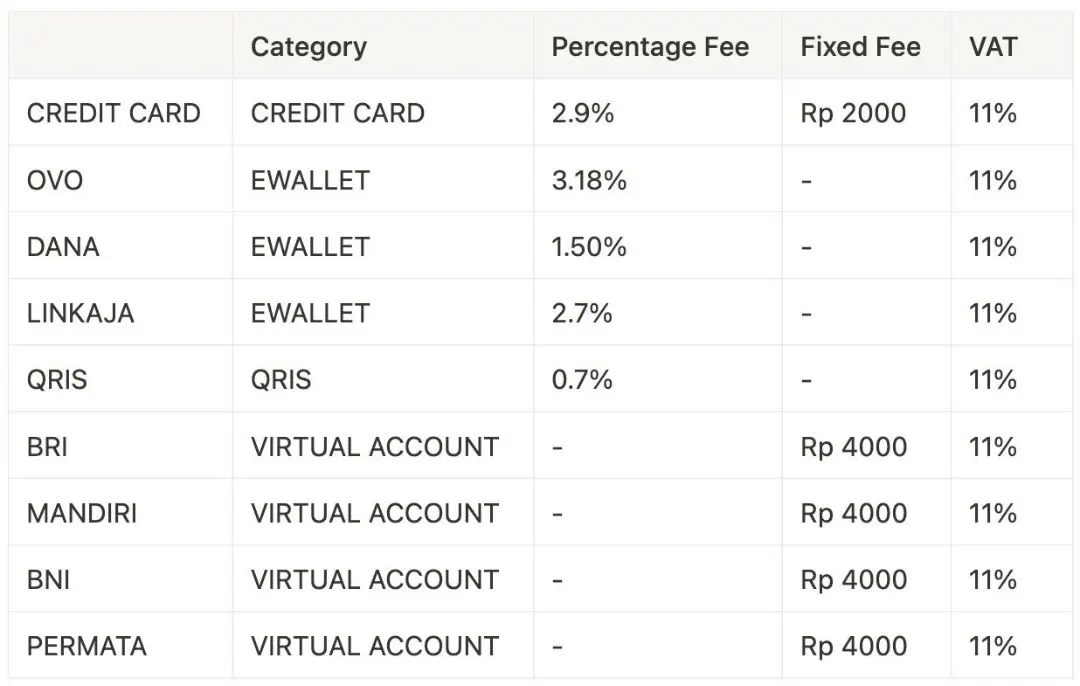The image size is (1080, 686).
Task: Click the VAT column header
Action: tap(992, 47)
